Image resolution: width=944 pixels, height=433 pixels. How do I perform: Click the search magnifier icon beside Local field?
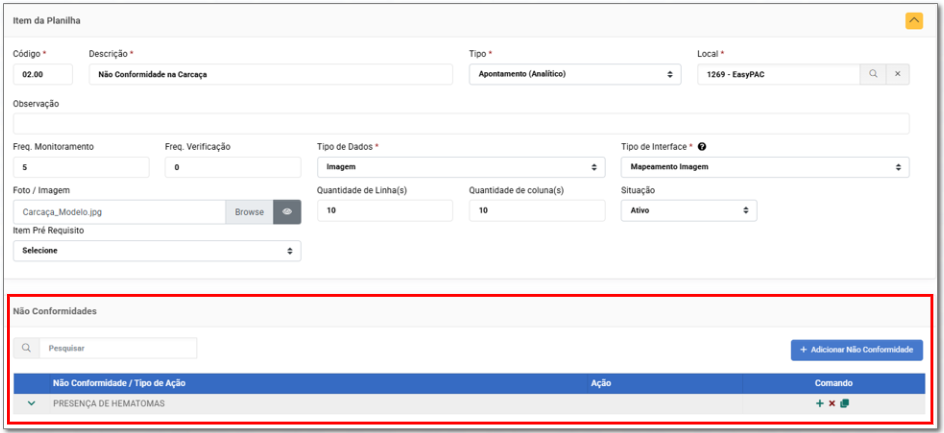[872, 74]
